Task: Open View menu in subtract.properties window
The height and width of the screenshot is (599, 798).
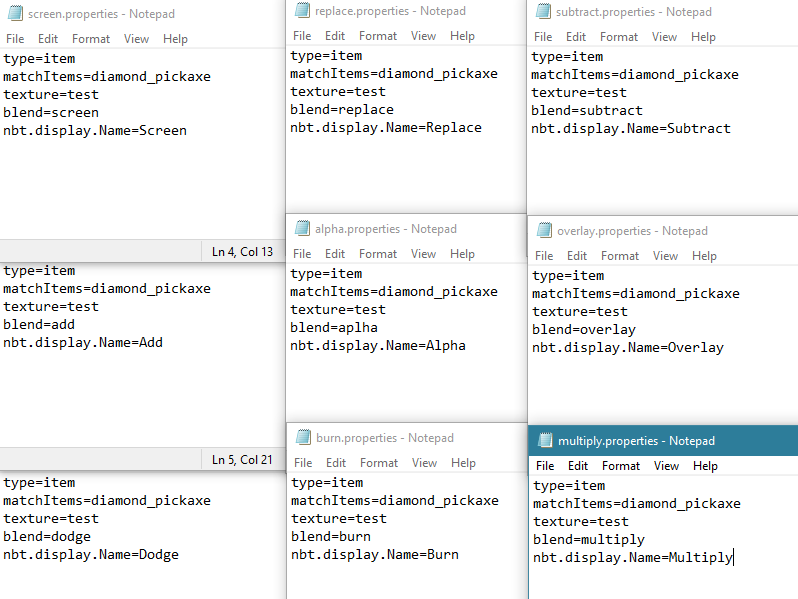Action: (665, 37)
